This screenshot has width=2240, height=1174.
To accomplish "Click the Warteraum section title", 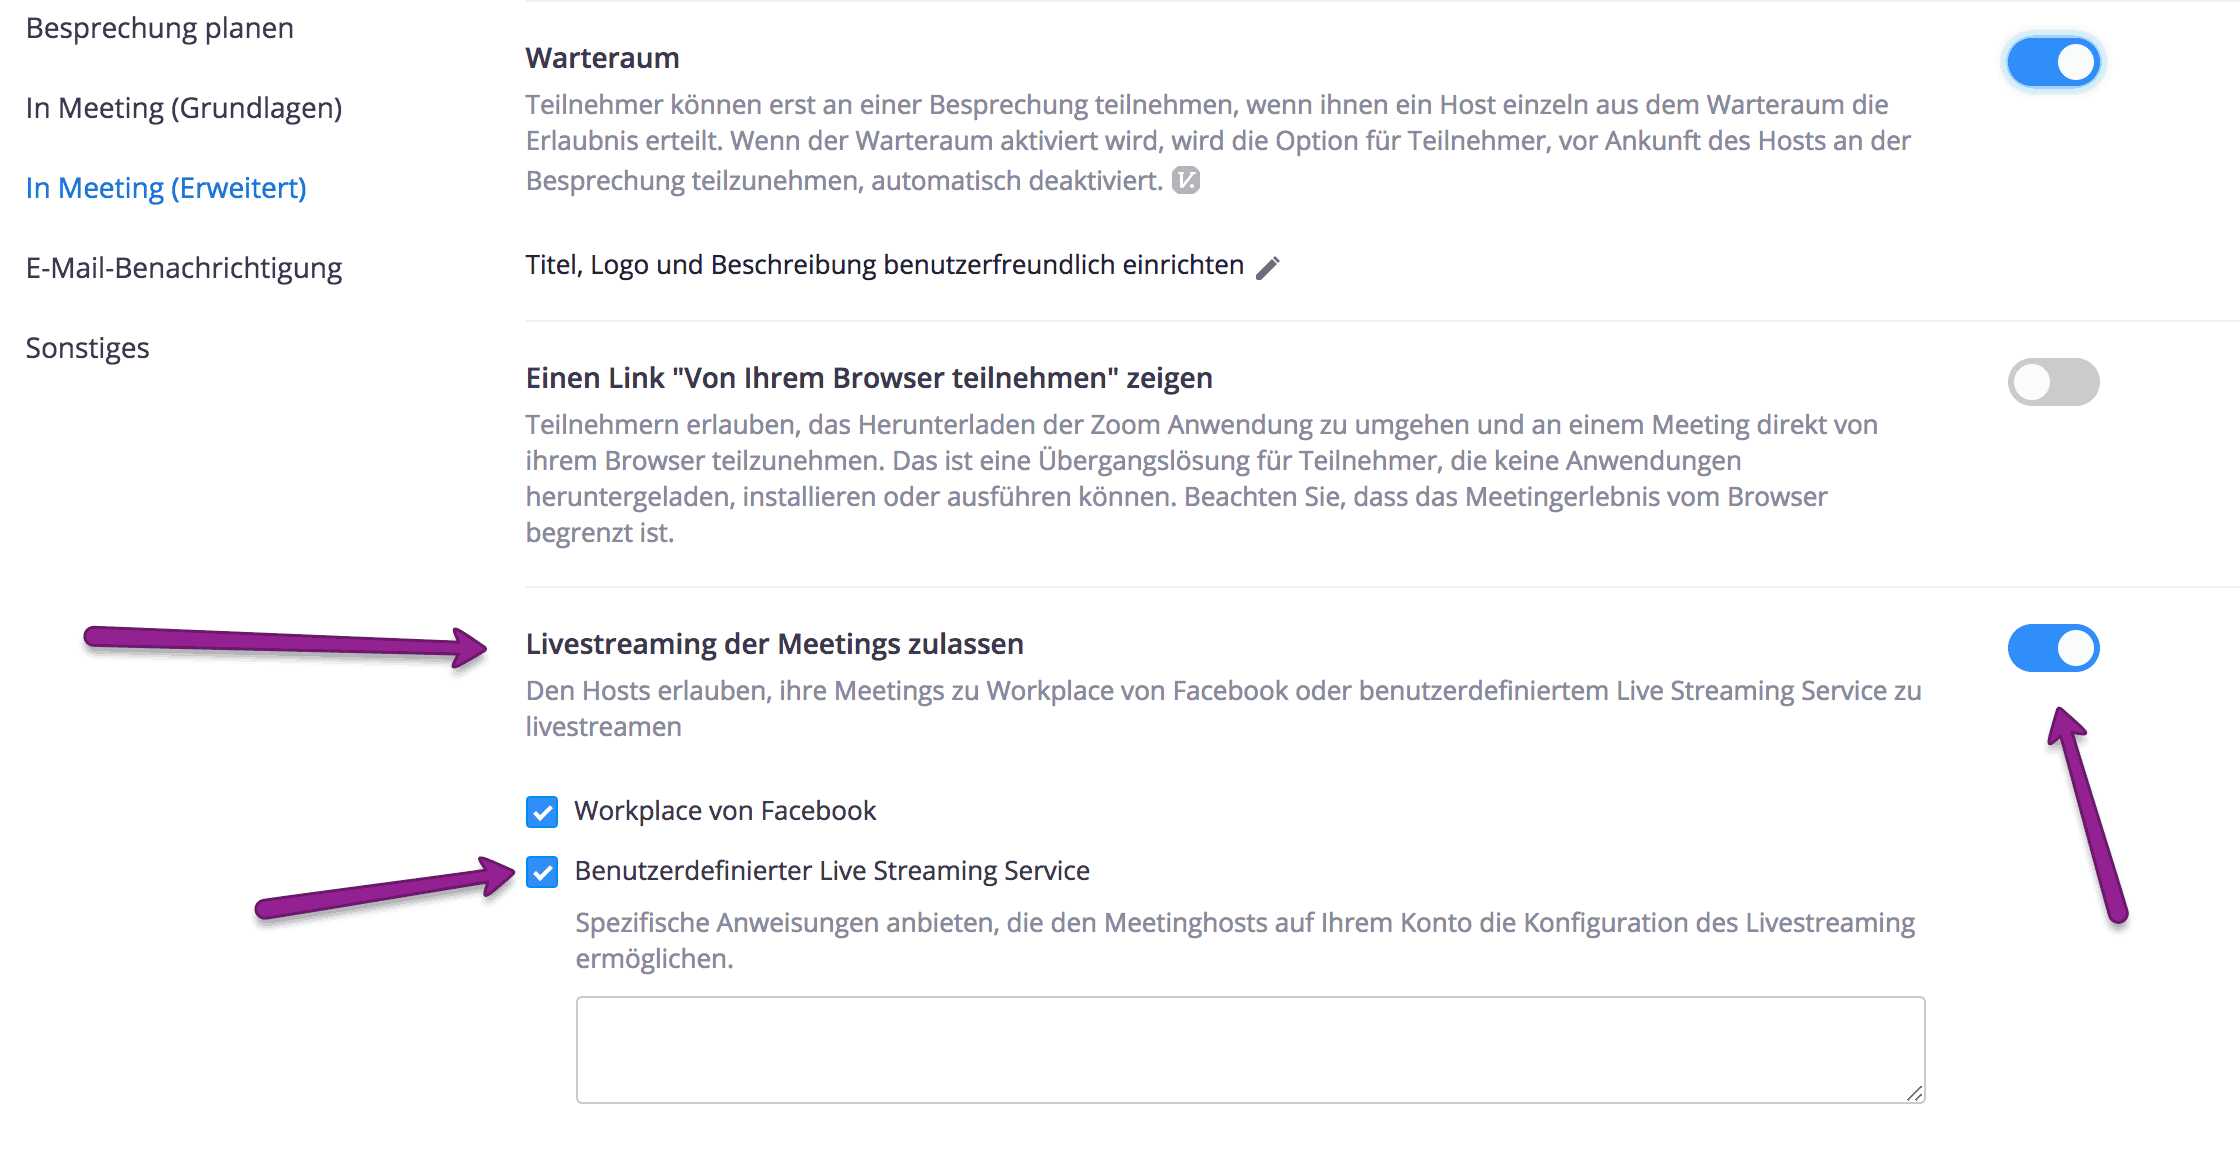I will tap(601, 58).
